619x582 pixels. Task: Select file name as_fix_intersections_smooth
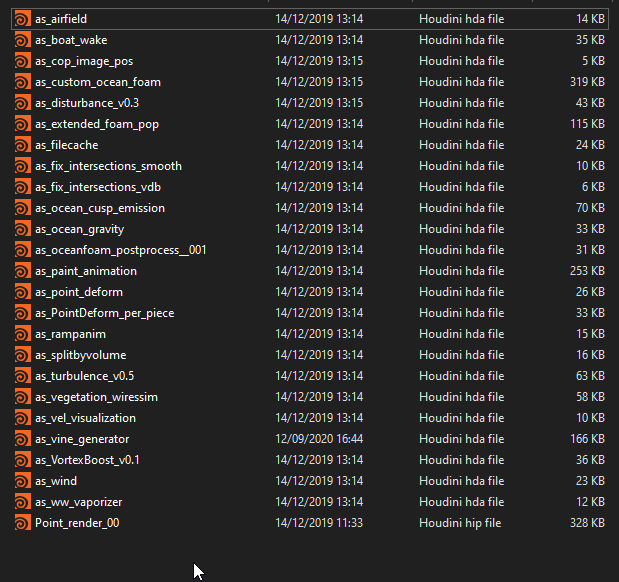coord(108,166)
